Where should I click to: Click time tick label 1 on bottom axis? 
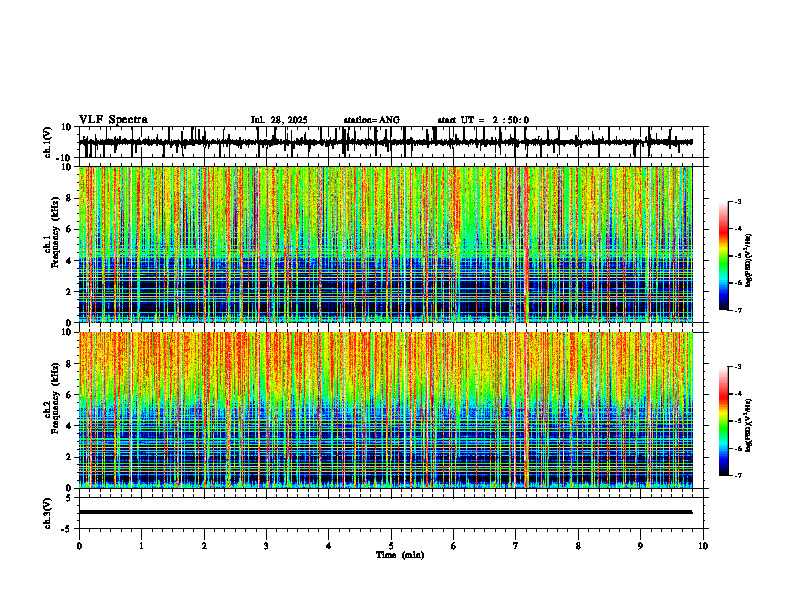pos(141,546)
